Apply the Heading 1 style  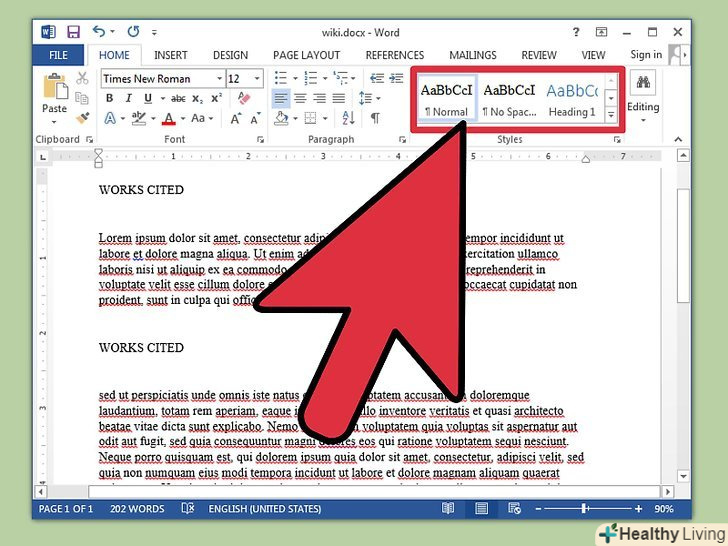[572, 99]
